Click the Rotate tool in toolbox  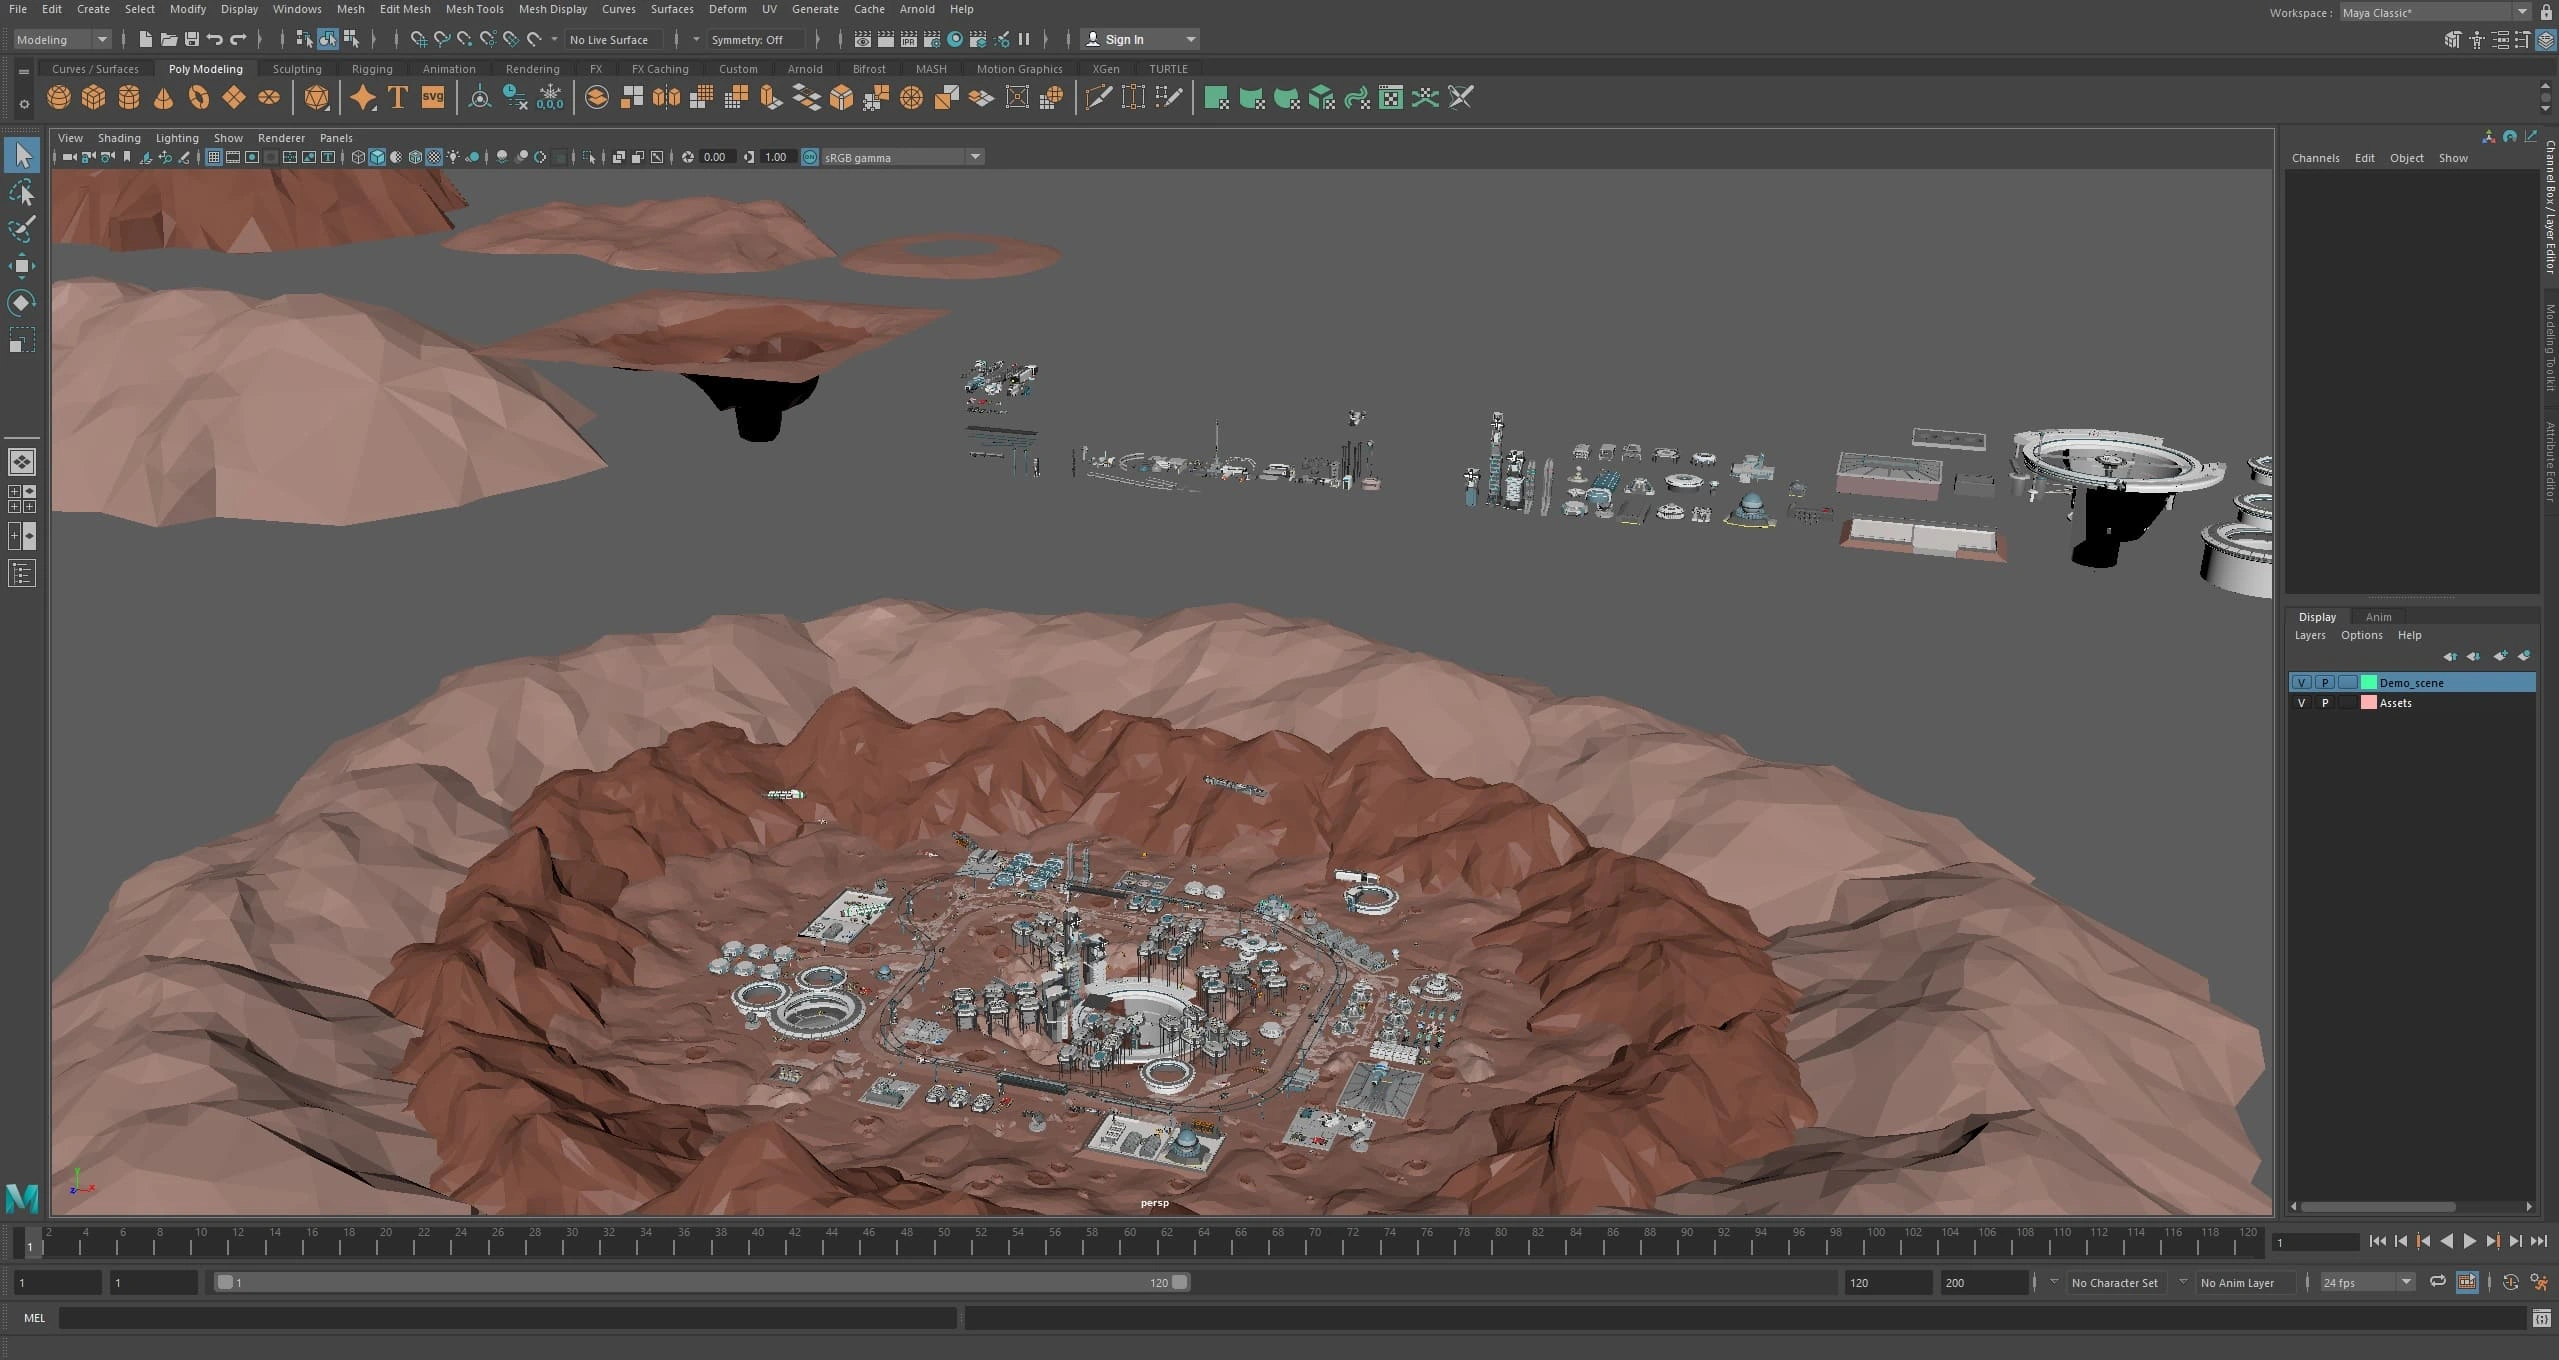tap(22, 302)
